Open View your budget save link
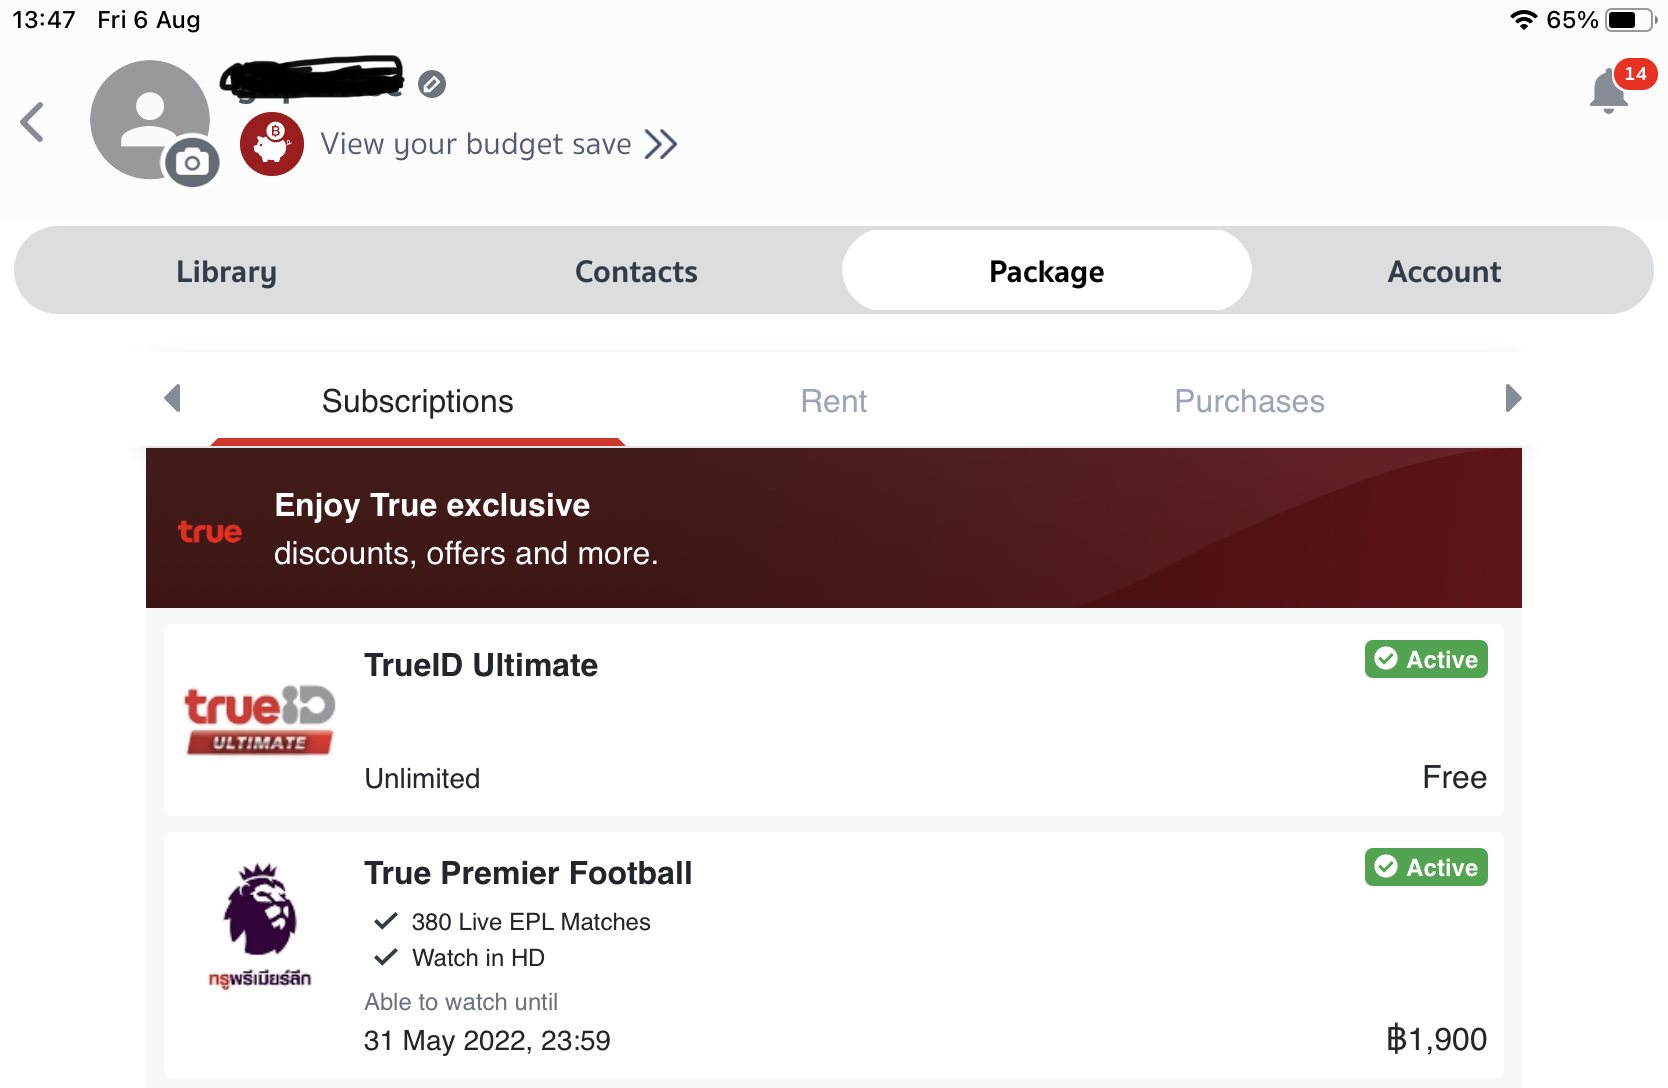 tap(476, 144)
